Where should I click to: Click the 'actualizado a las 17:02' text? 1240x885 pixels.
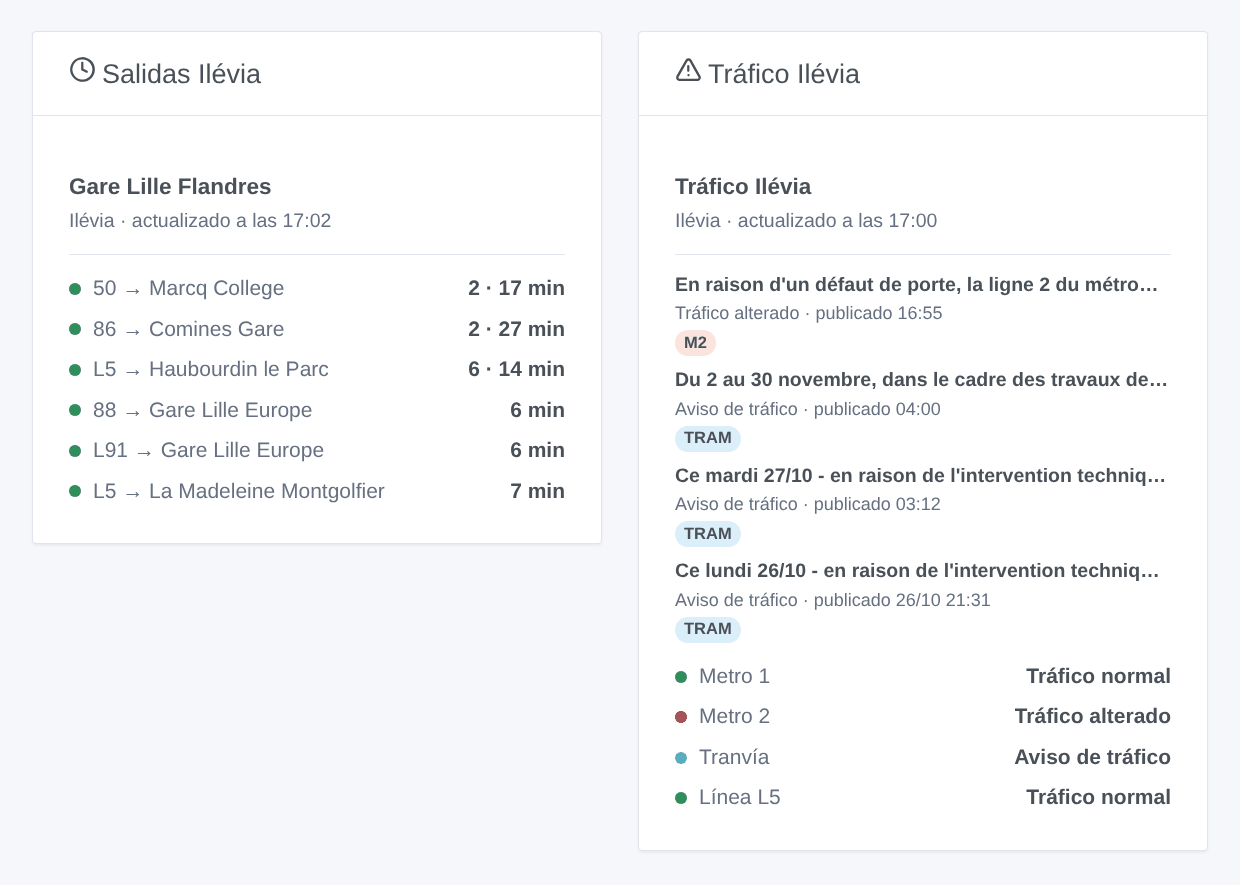point(231,220)
